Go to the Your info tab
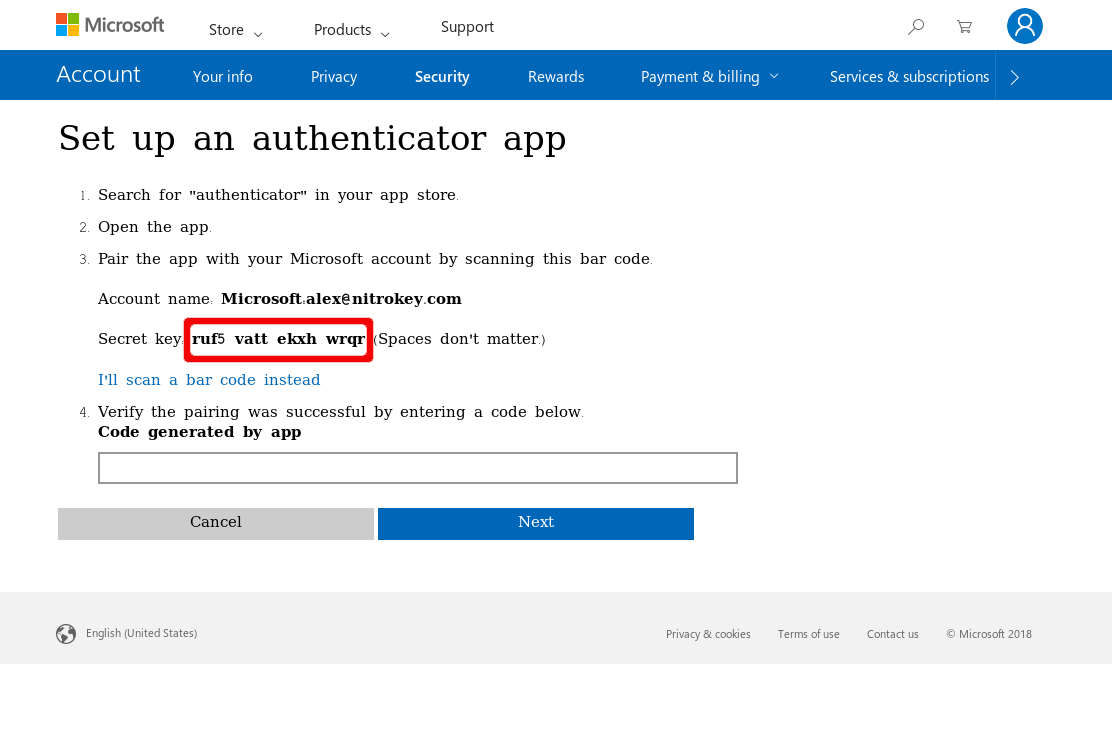Image resolution: width=1112 pixels, height=737 pixels. click(222, 77)
